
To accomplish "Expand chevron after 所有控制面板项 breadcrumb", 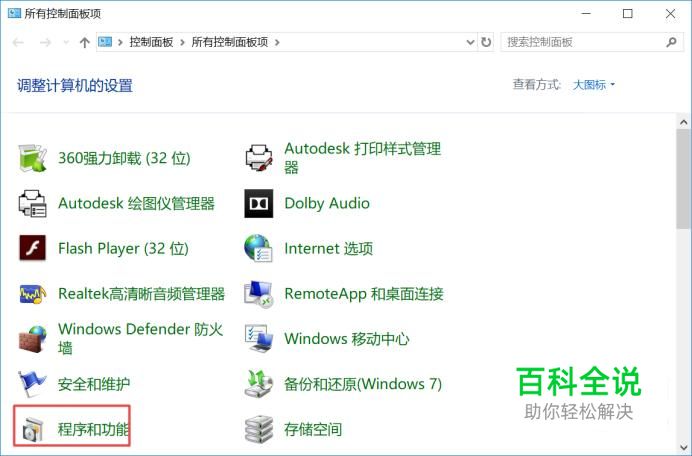I will tap(277, 42).
